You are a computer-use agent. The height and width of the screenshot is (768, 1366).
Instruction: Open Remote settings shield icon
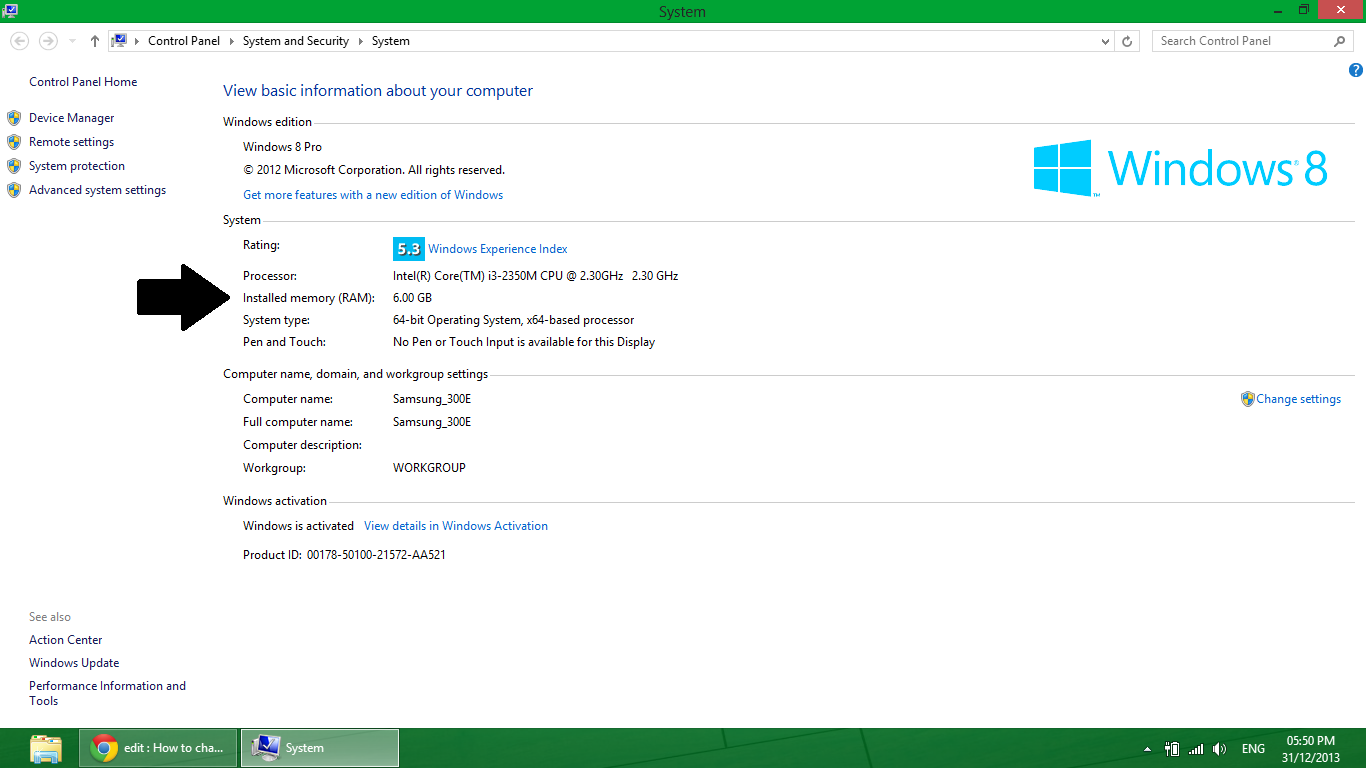pyautogui.click(x=14, y=141)
